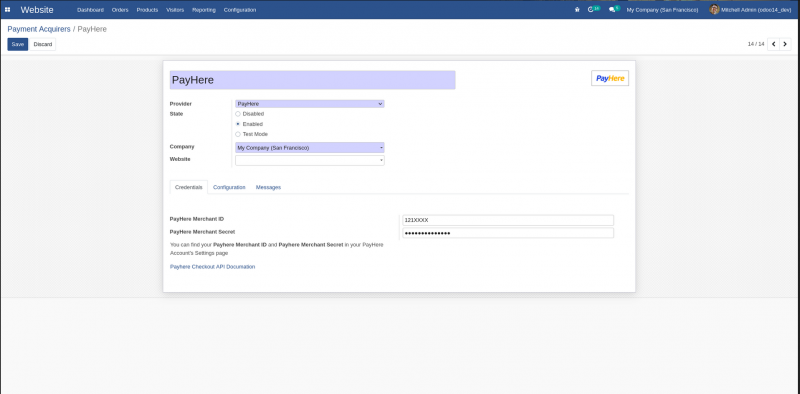
Task: Switch to the Configuration tab in form
Action: click(x=229, y=187)
